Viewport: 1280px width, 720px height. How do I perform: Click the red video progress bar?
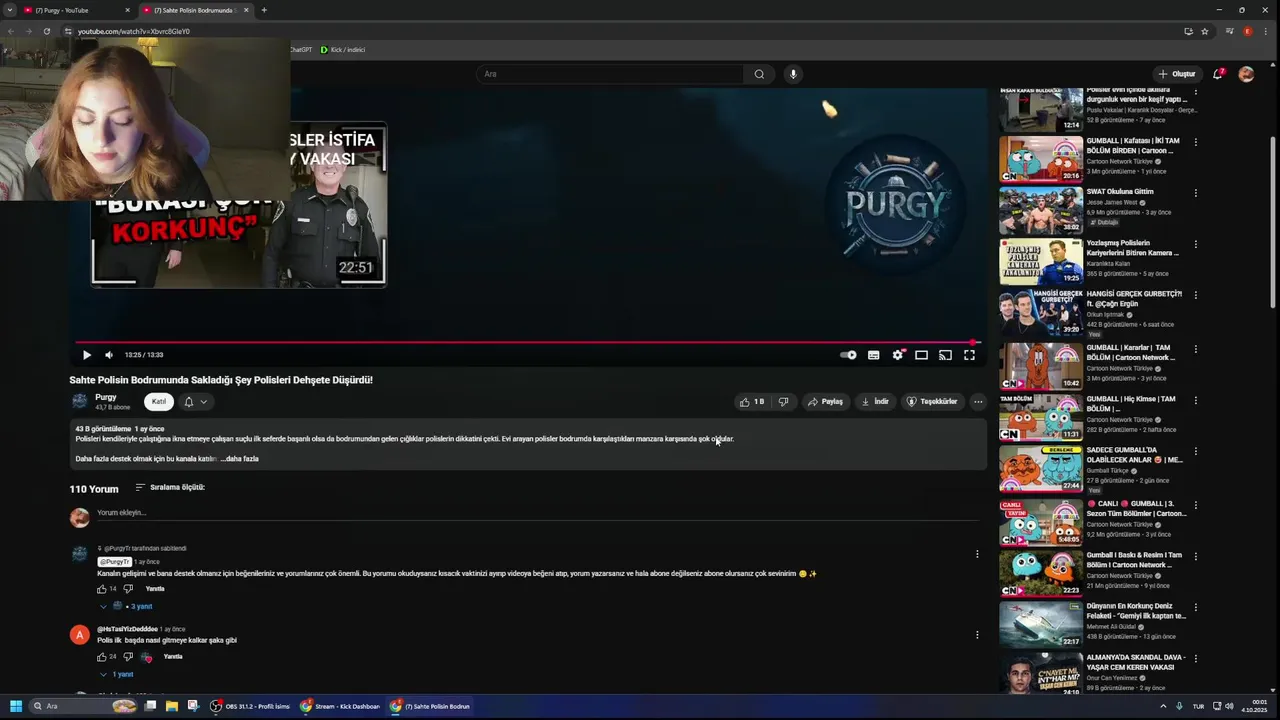pyautogui.click(x=527, y=342)
